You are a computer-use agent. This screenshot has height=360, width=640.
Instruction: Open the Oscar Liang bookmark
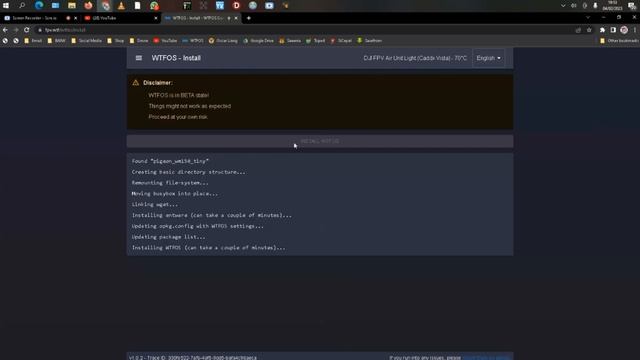(x=223, y=41)
